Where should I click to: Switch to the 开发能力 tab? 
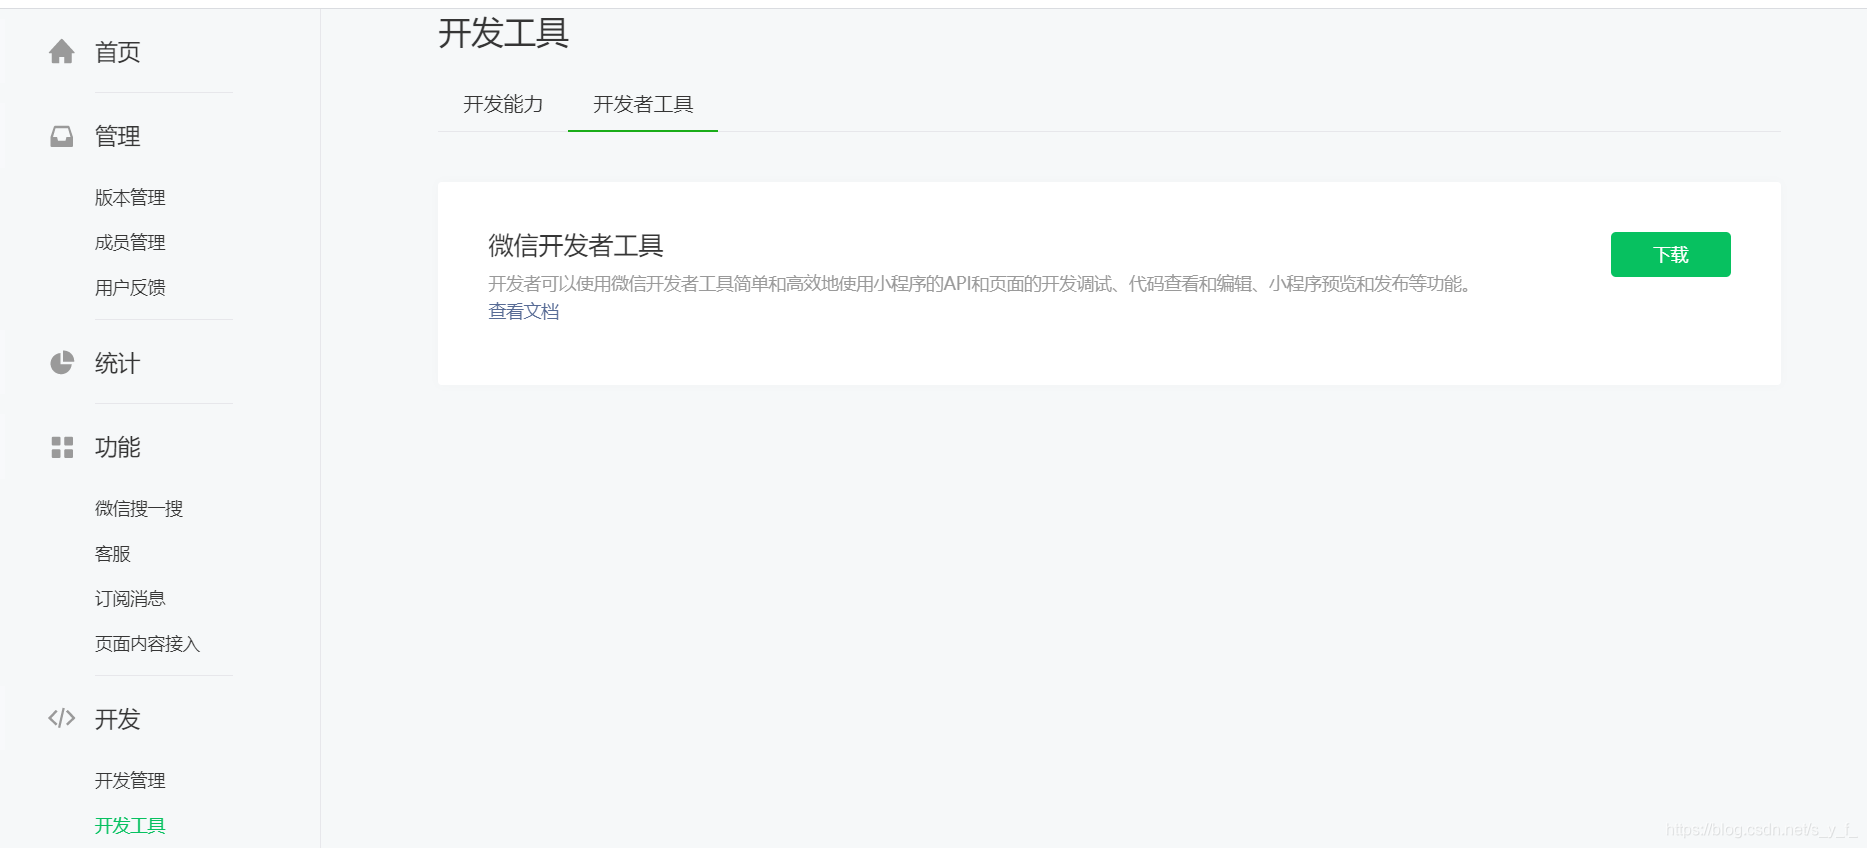[x=503, y=104]
